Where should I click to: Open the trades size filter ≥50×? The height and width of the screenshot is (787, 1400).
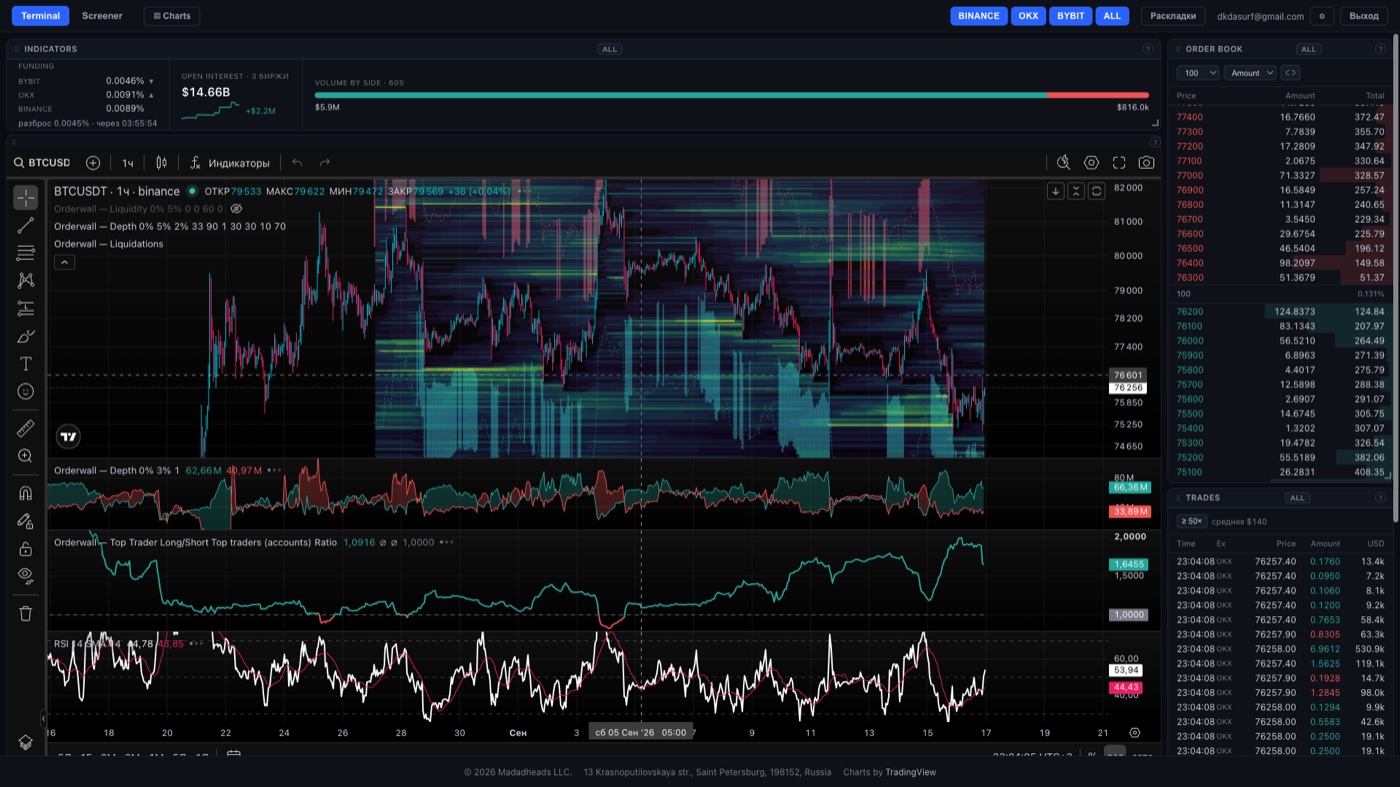coord(1191,521)
